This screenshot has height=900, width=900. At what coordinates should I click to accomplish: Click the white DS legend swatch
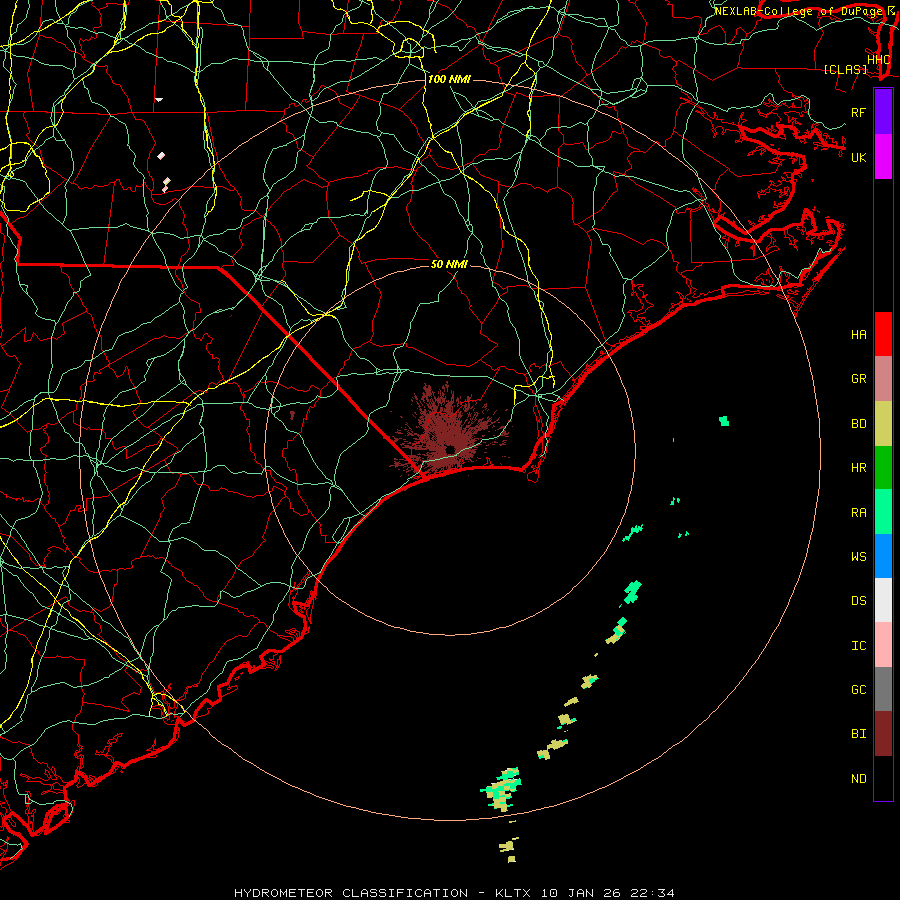tap(883, 600)
